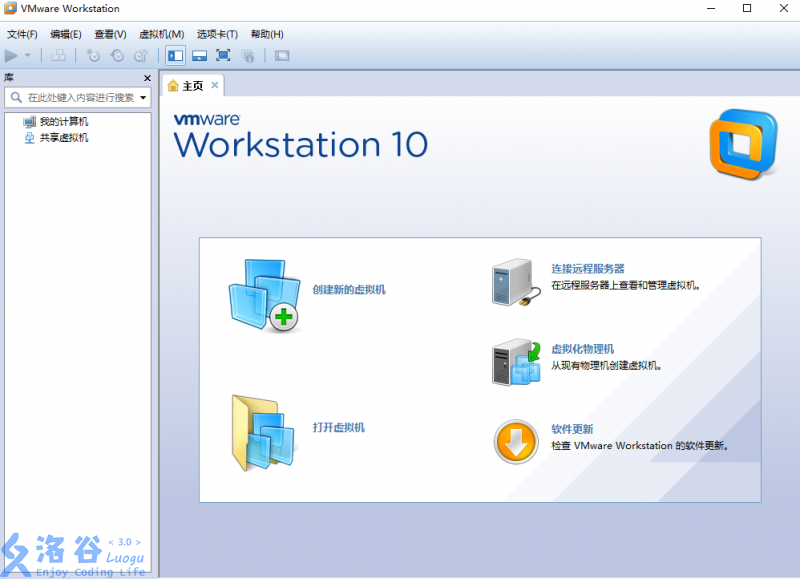Click the Unity mode toolbar icon

(x=248, y=56)
